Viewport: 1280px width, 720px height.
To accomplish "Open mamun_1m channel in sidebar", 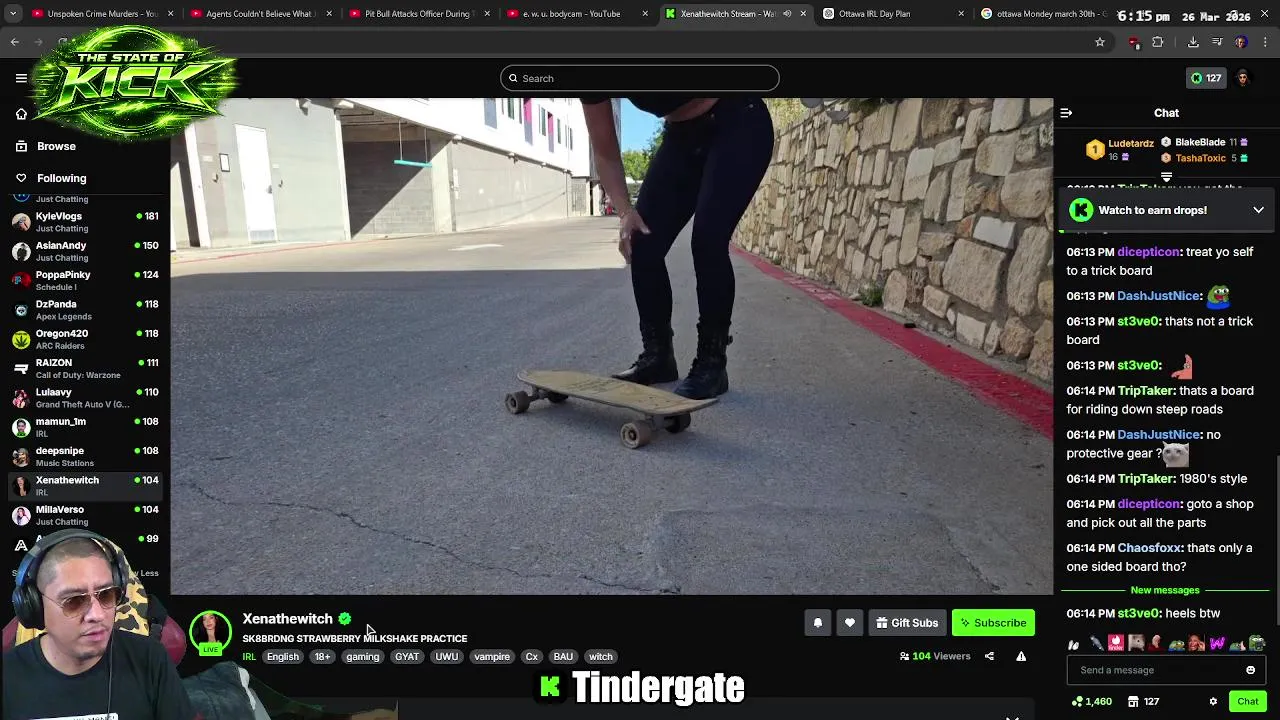I will click(x=85, y=427).
